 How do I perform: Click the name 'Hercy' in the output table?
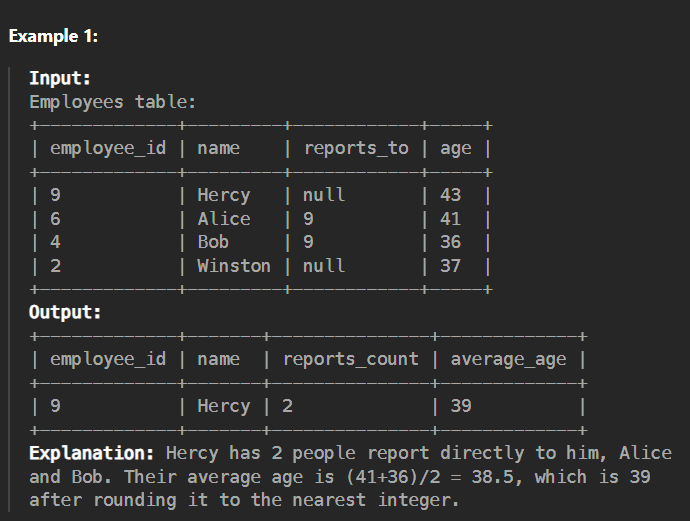coord(224,406)
